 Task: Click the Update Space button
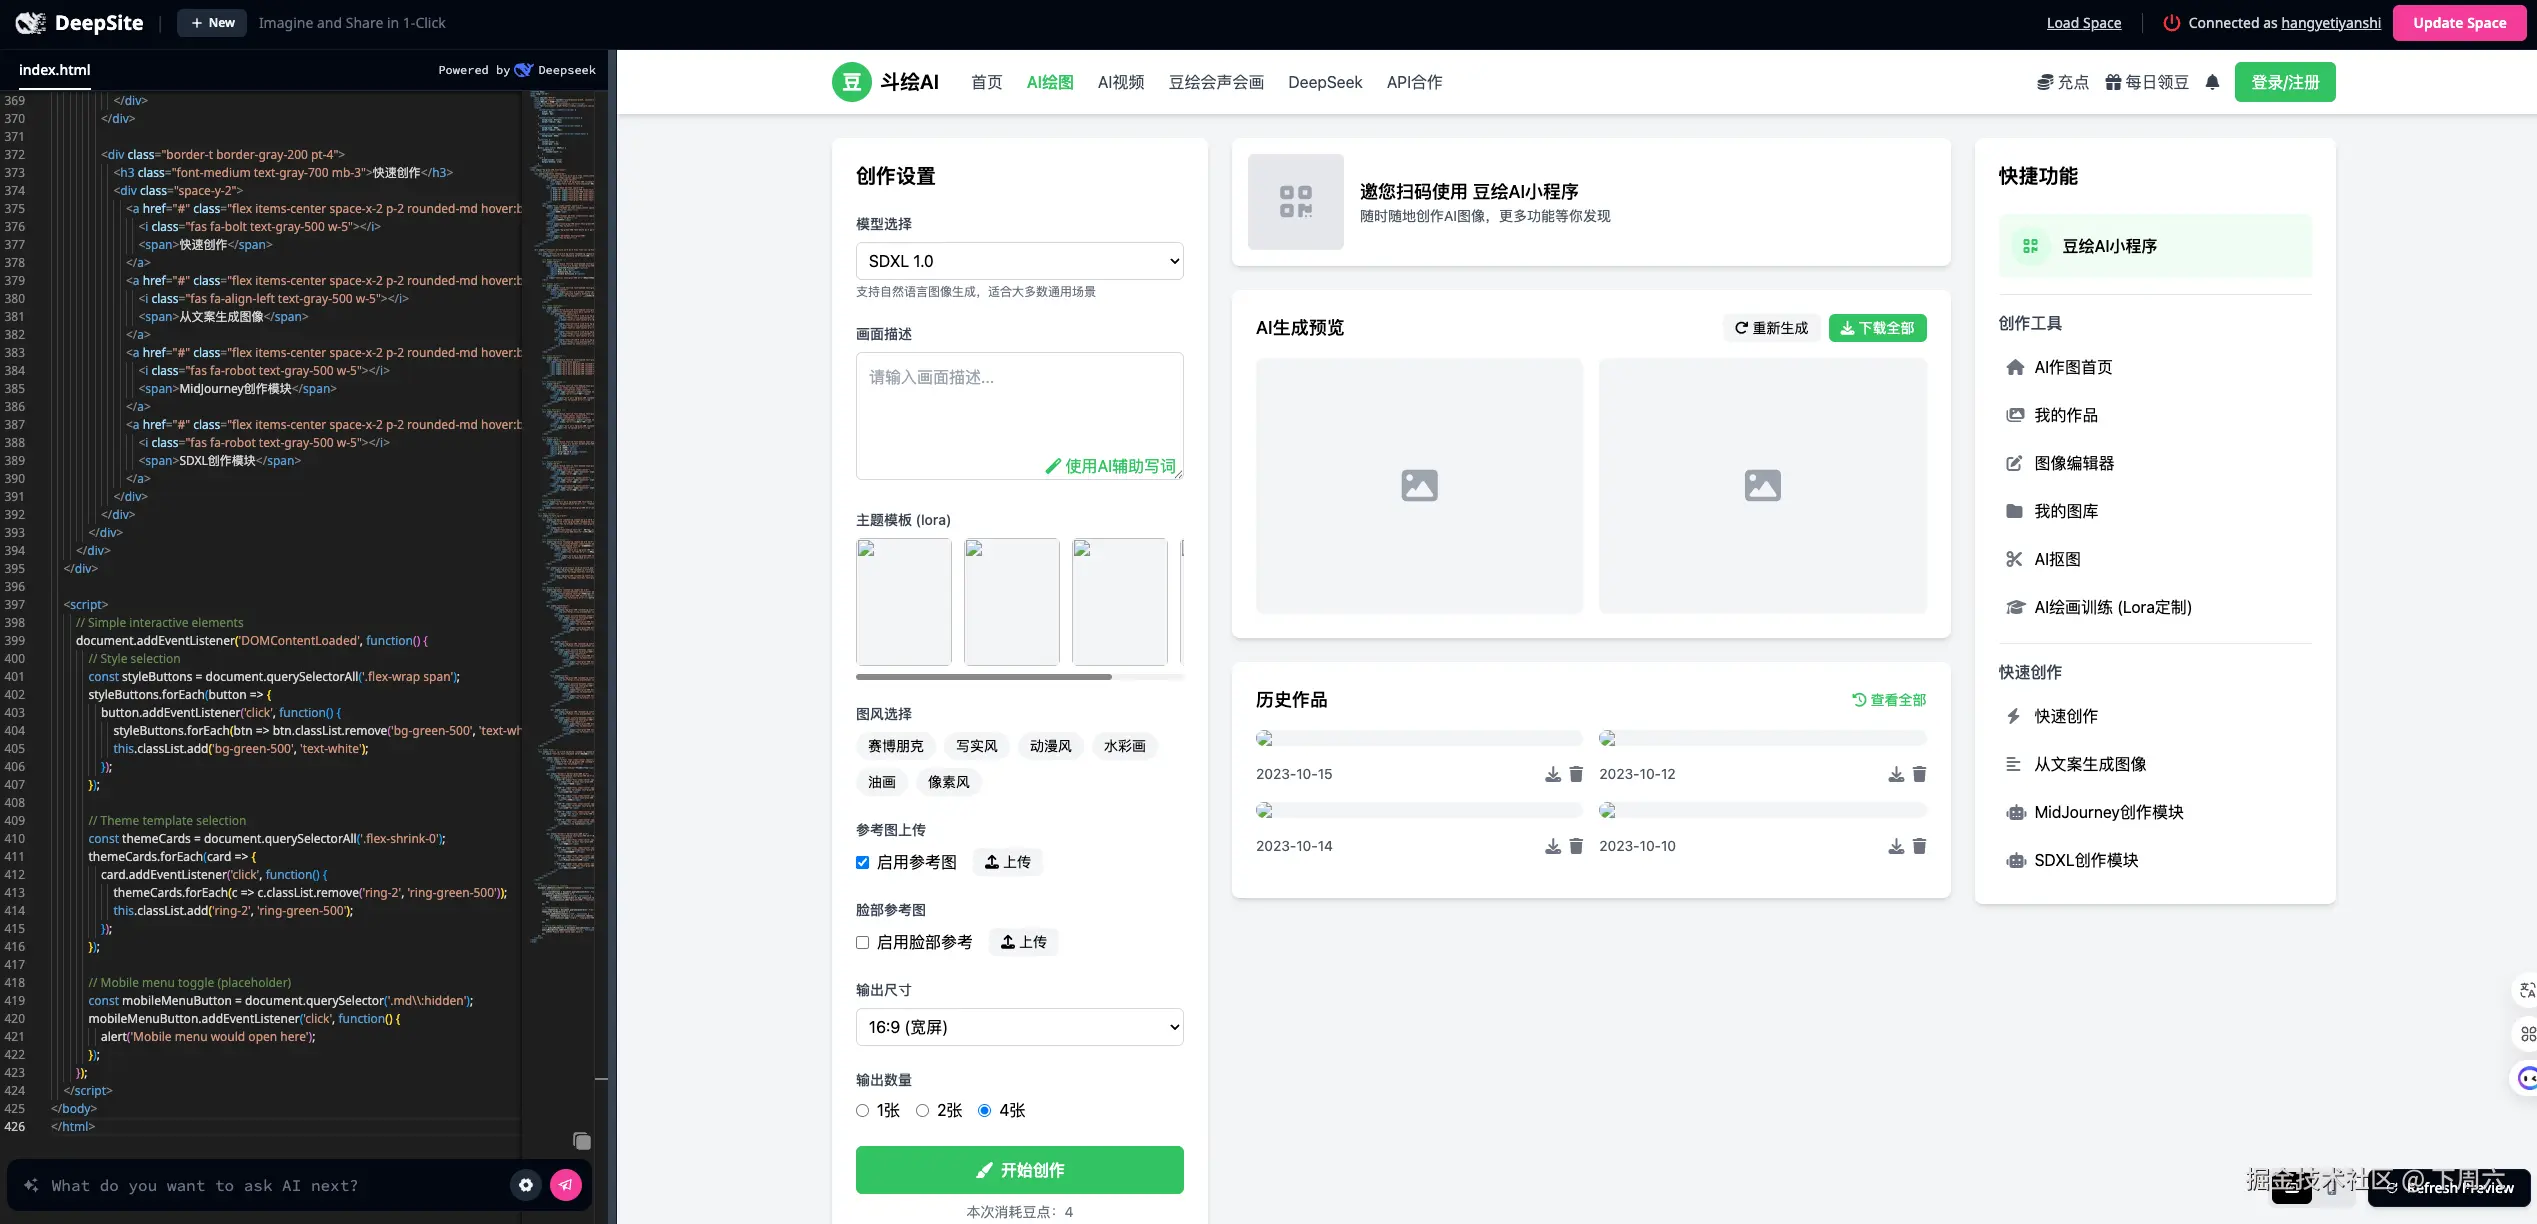(2459, 22)
